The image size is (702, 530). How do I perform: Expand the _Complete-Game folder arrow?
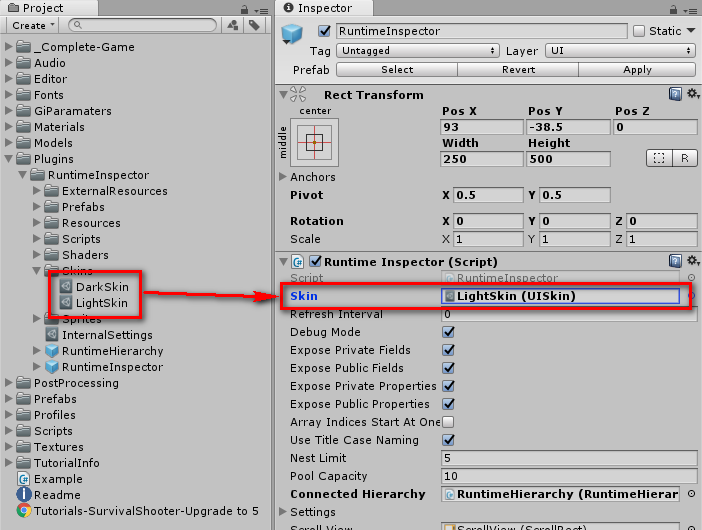click(x=9, y=47)
